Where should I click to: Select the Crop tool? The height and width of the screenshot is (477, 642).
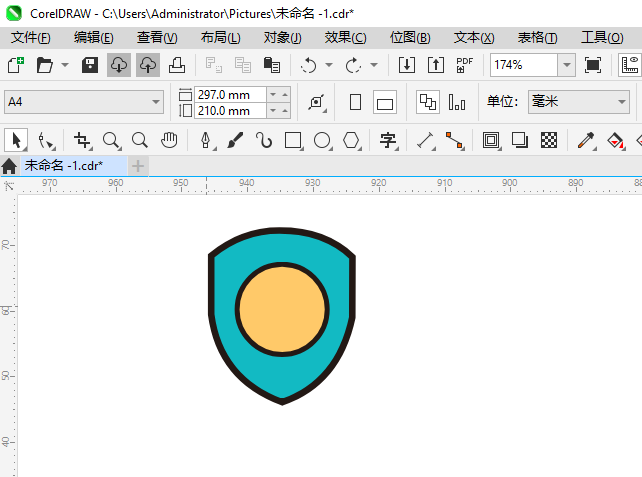click(x=82, y=140)
